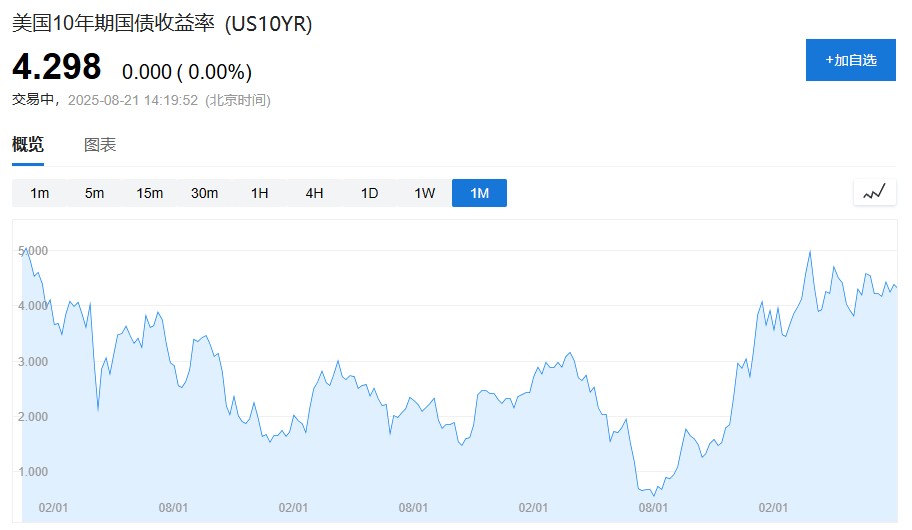Open the 图表 tab
This screenshot has width=912, height=530.
tap(100, 144)
